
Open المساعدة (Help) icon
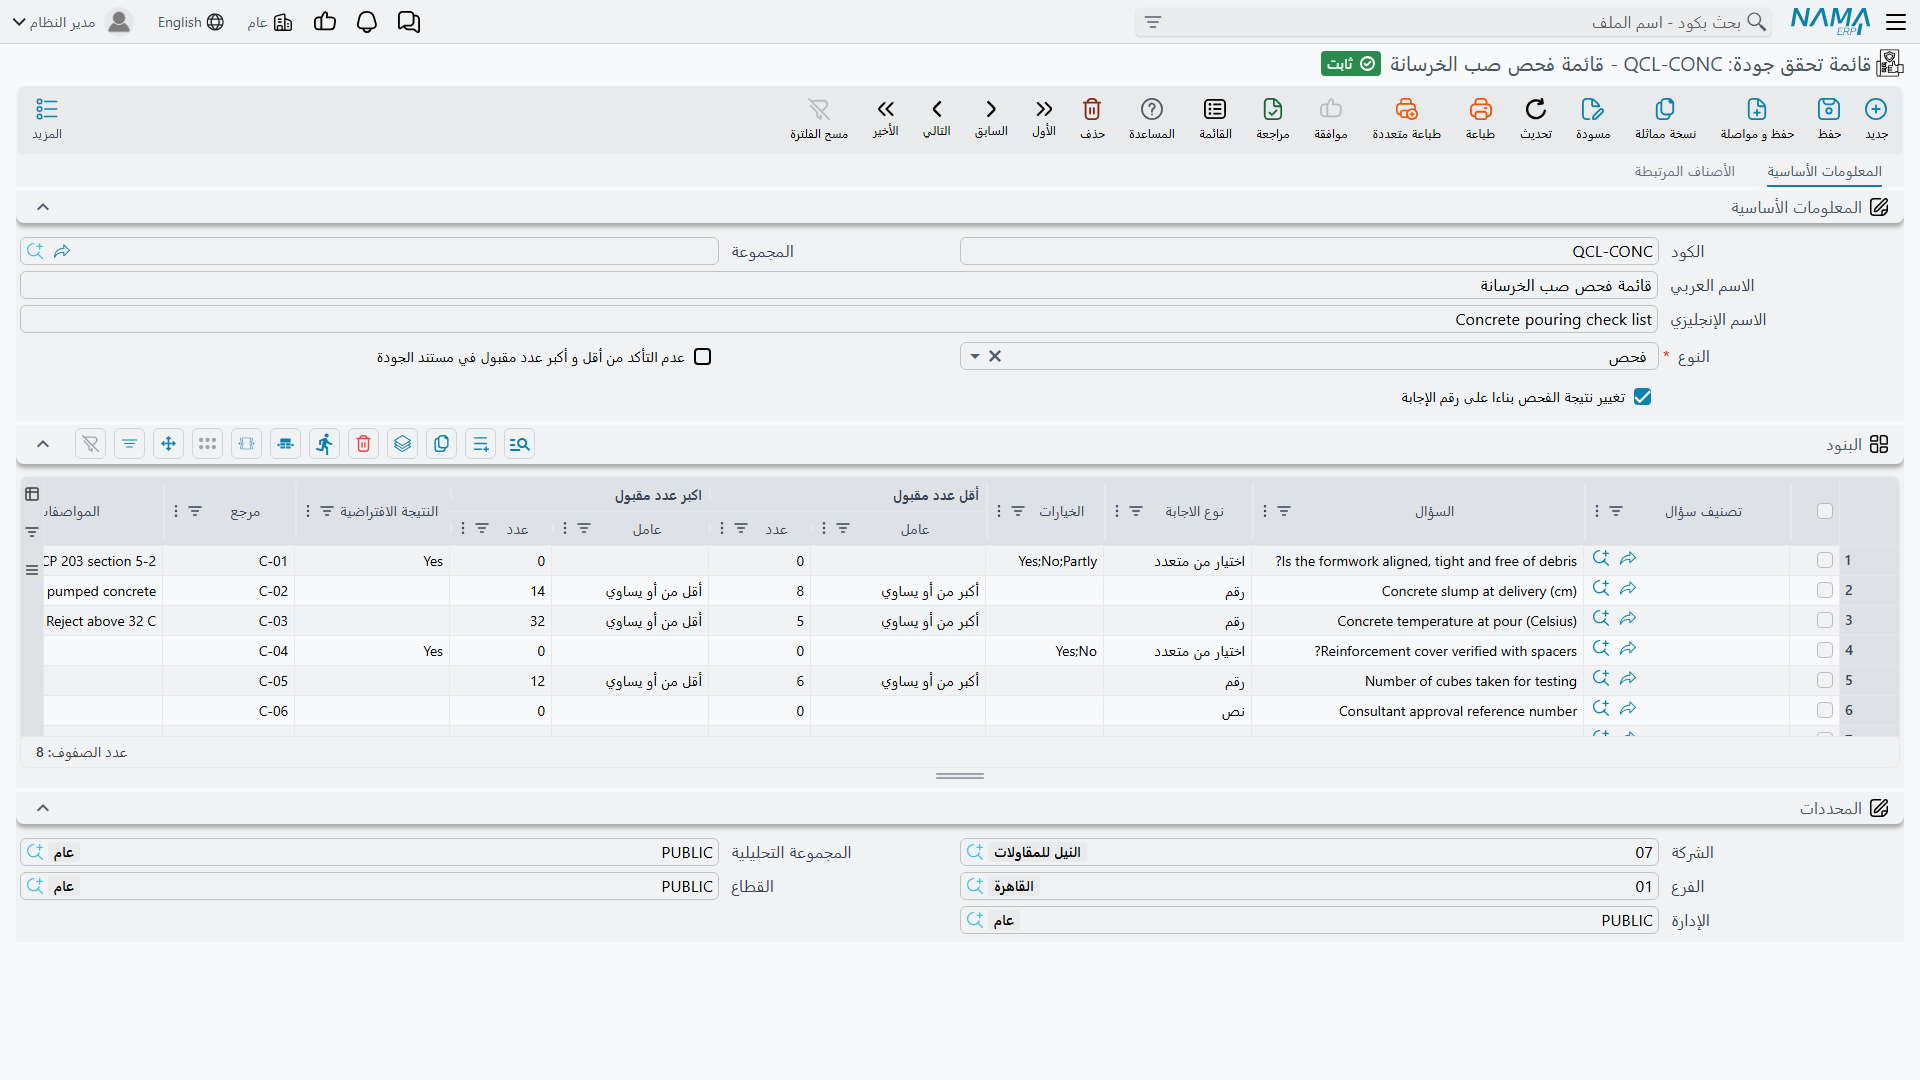pos(1152,109)
